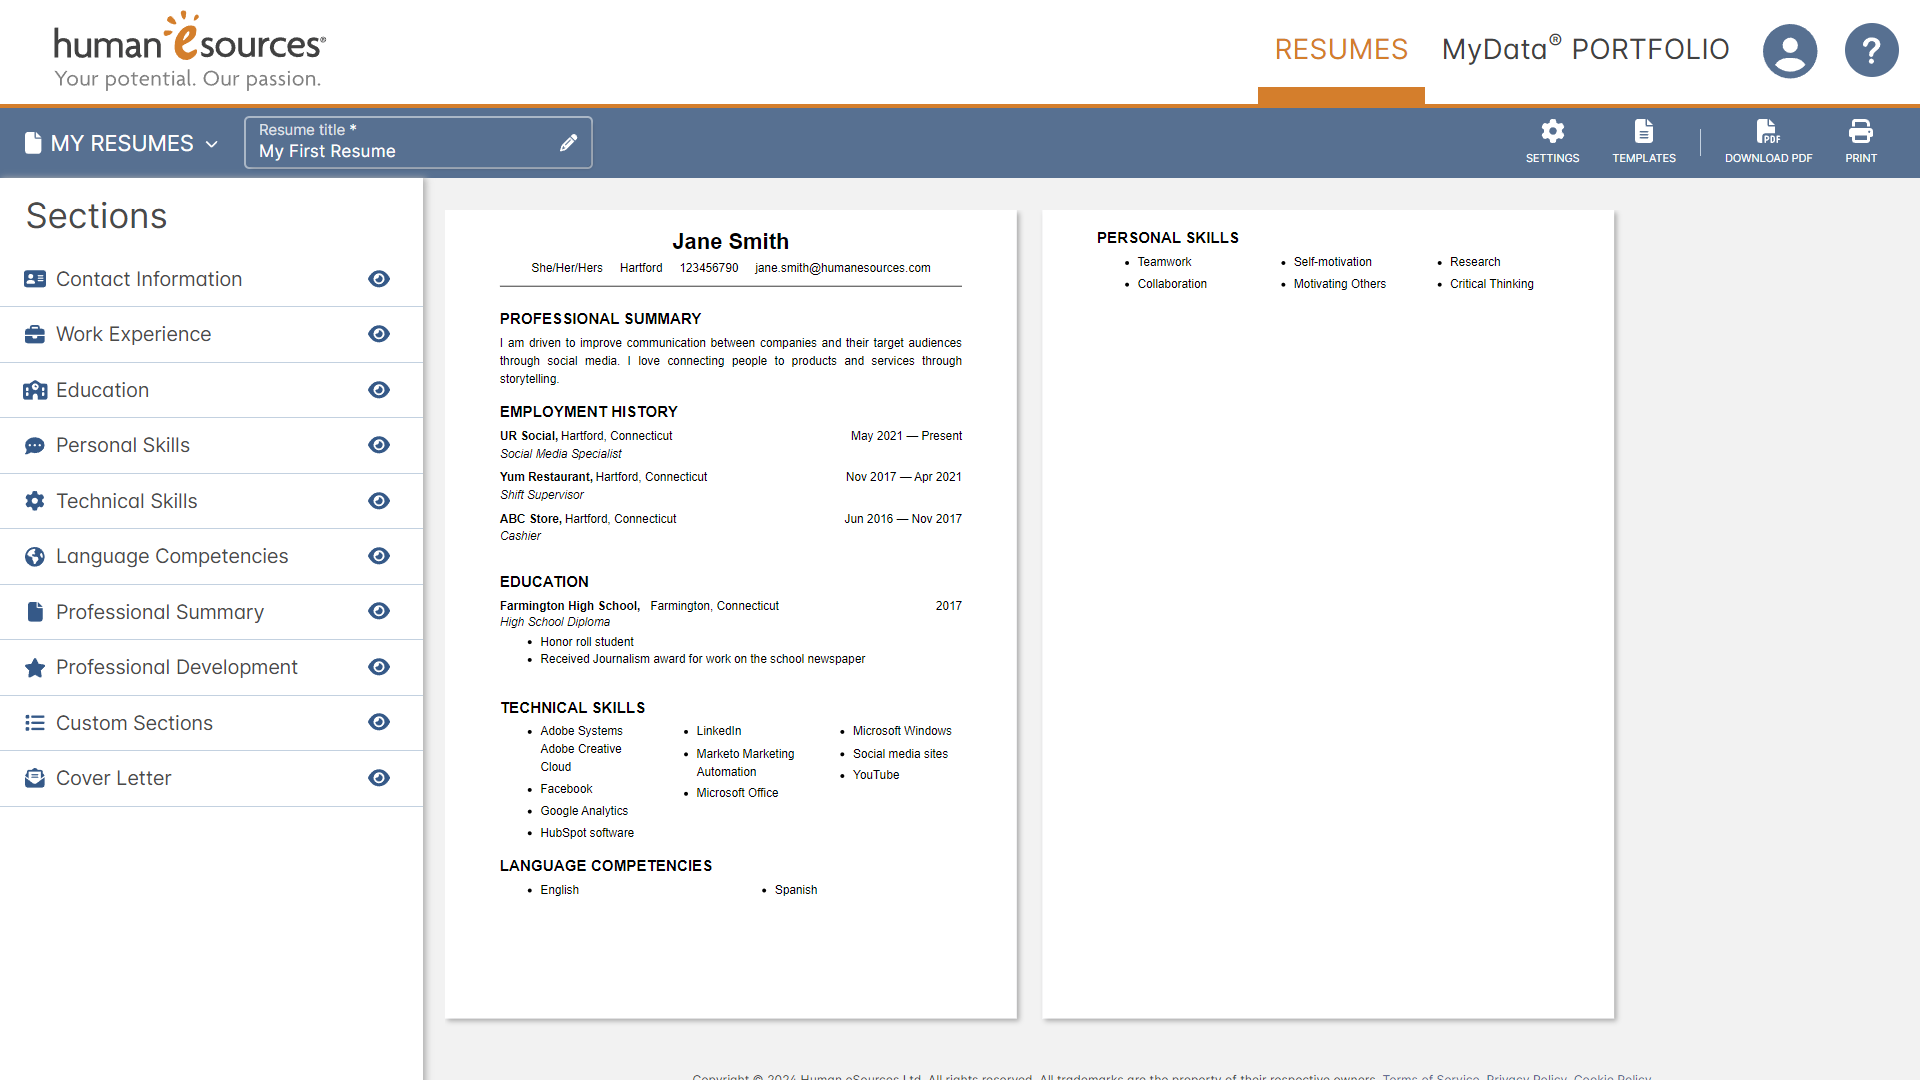Click the Google Analytics skill item

584,811
